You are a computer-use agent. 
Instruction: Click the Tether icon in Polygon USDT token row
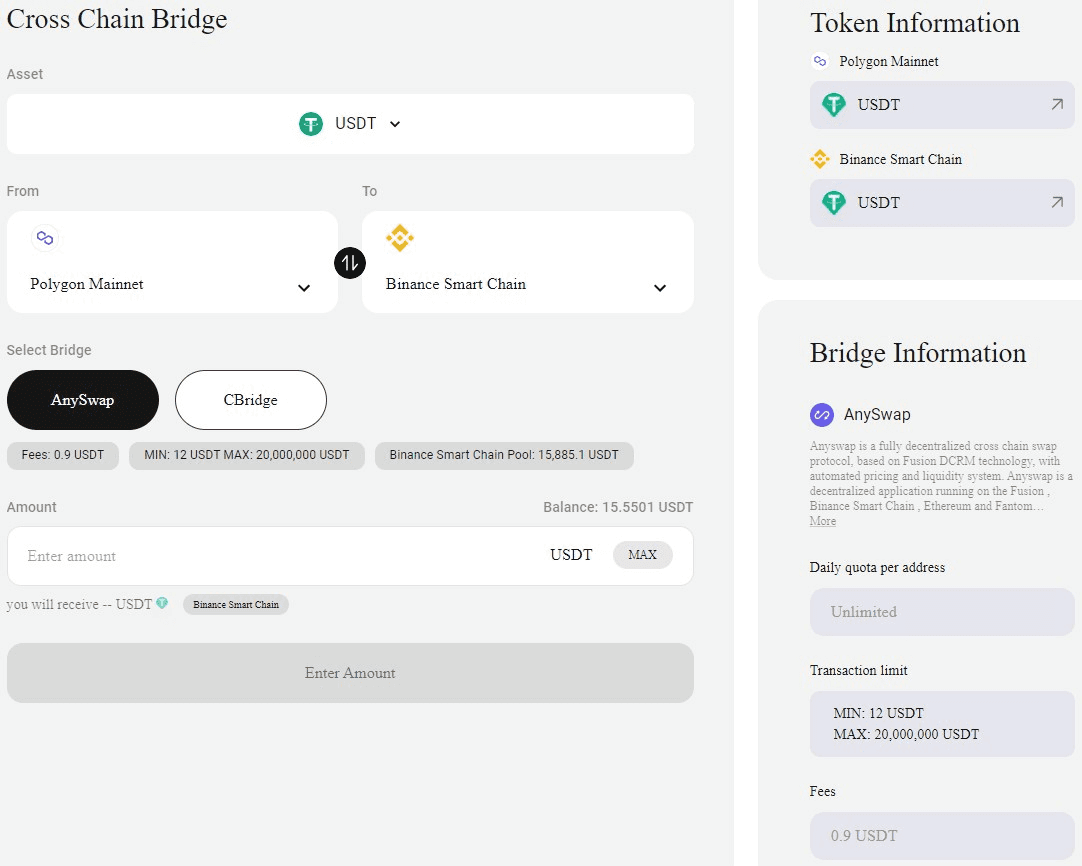[x=834, y=105]
